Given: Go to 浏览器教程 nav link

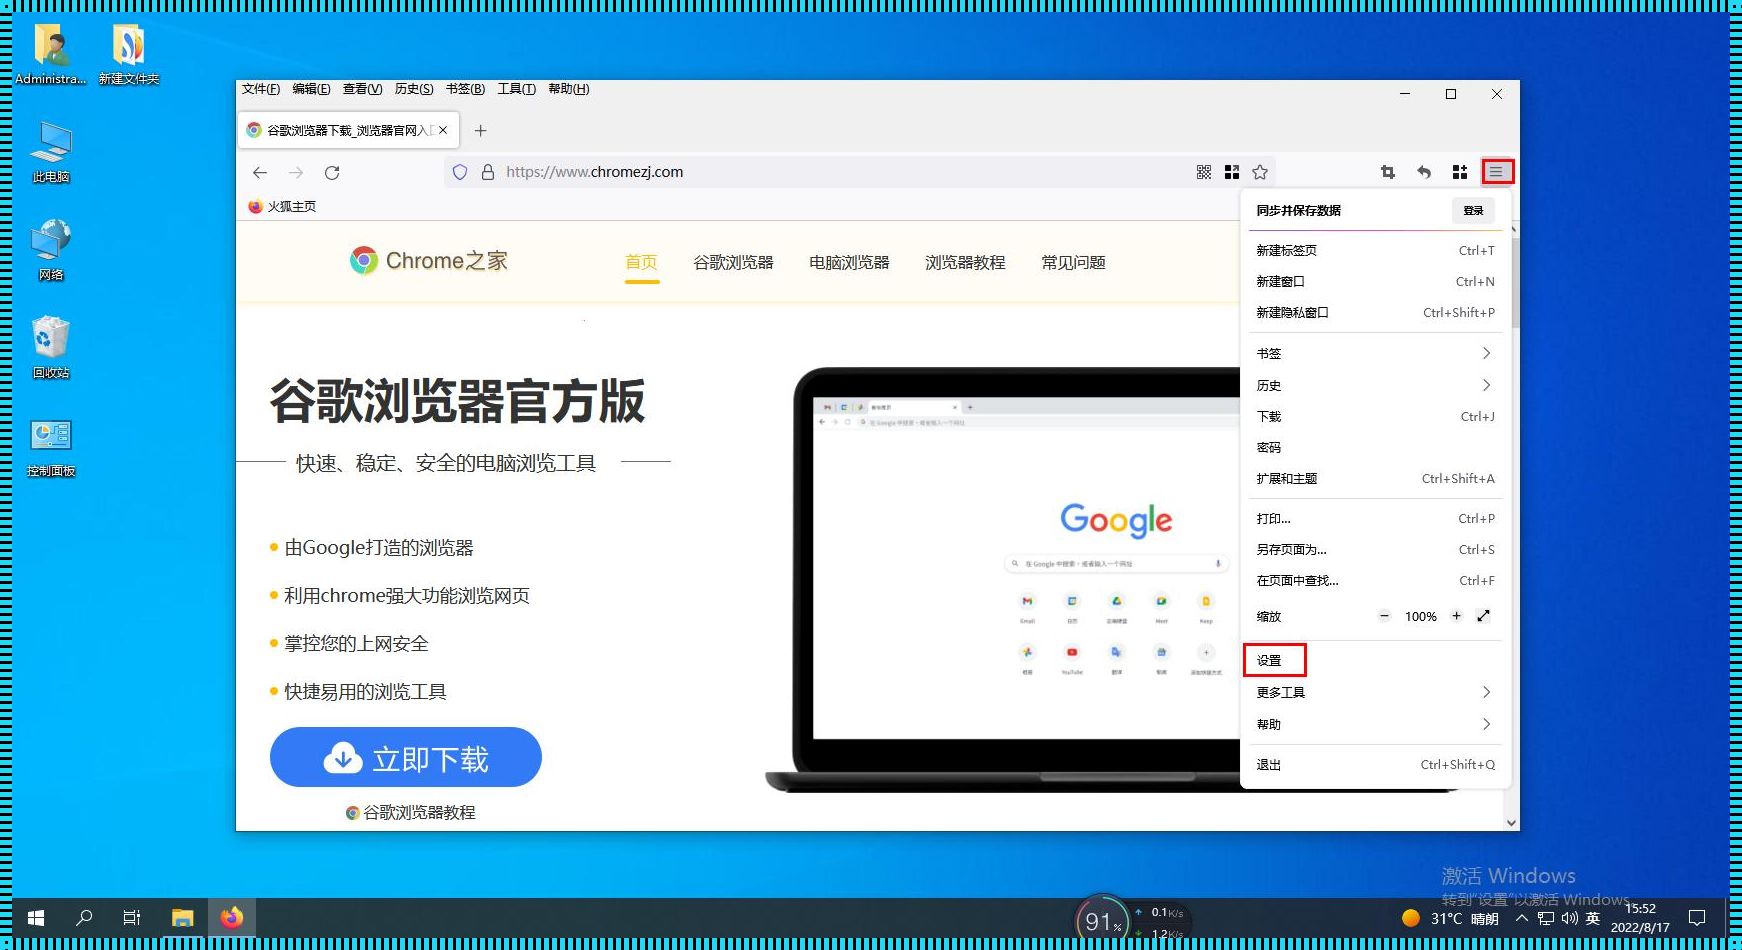Looking at the screenshot, I should [965, 262].
